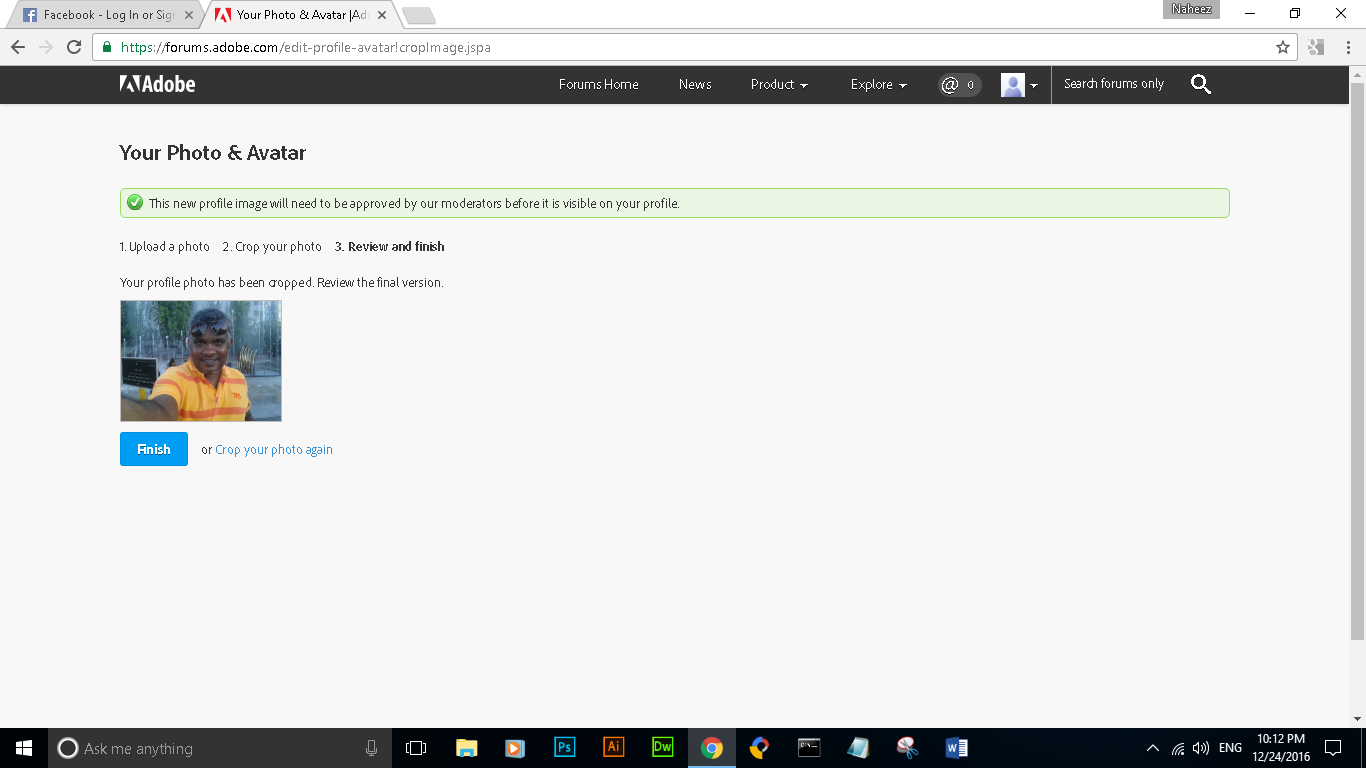The image size is (1366, 768).
Task: Click the cropped profile photo preview
Action: tap(201, 361)
